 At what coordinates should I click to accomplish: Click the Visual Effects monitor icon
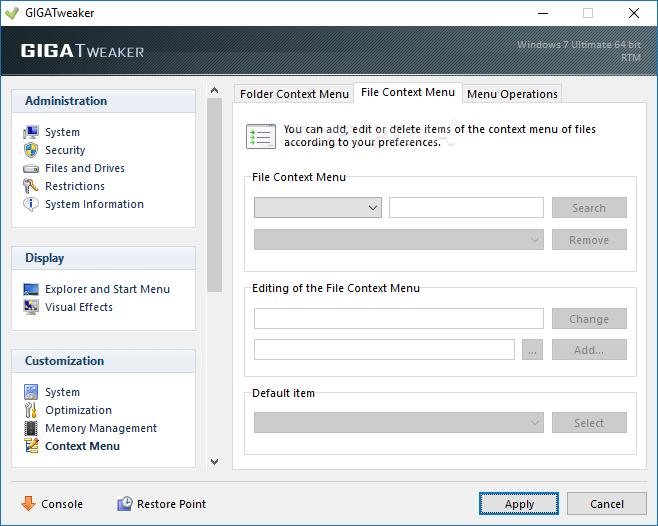point(31,307)
